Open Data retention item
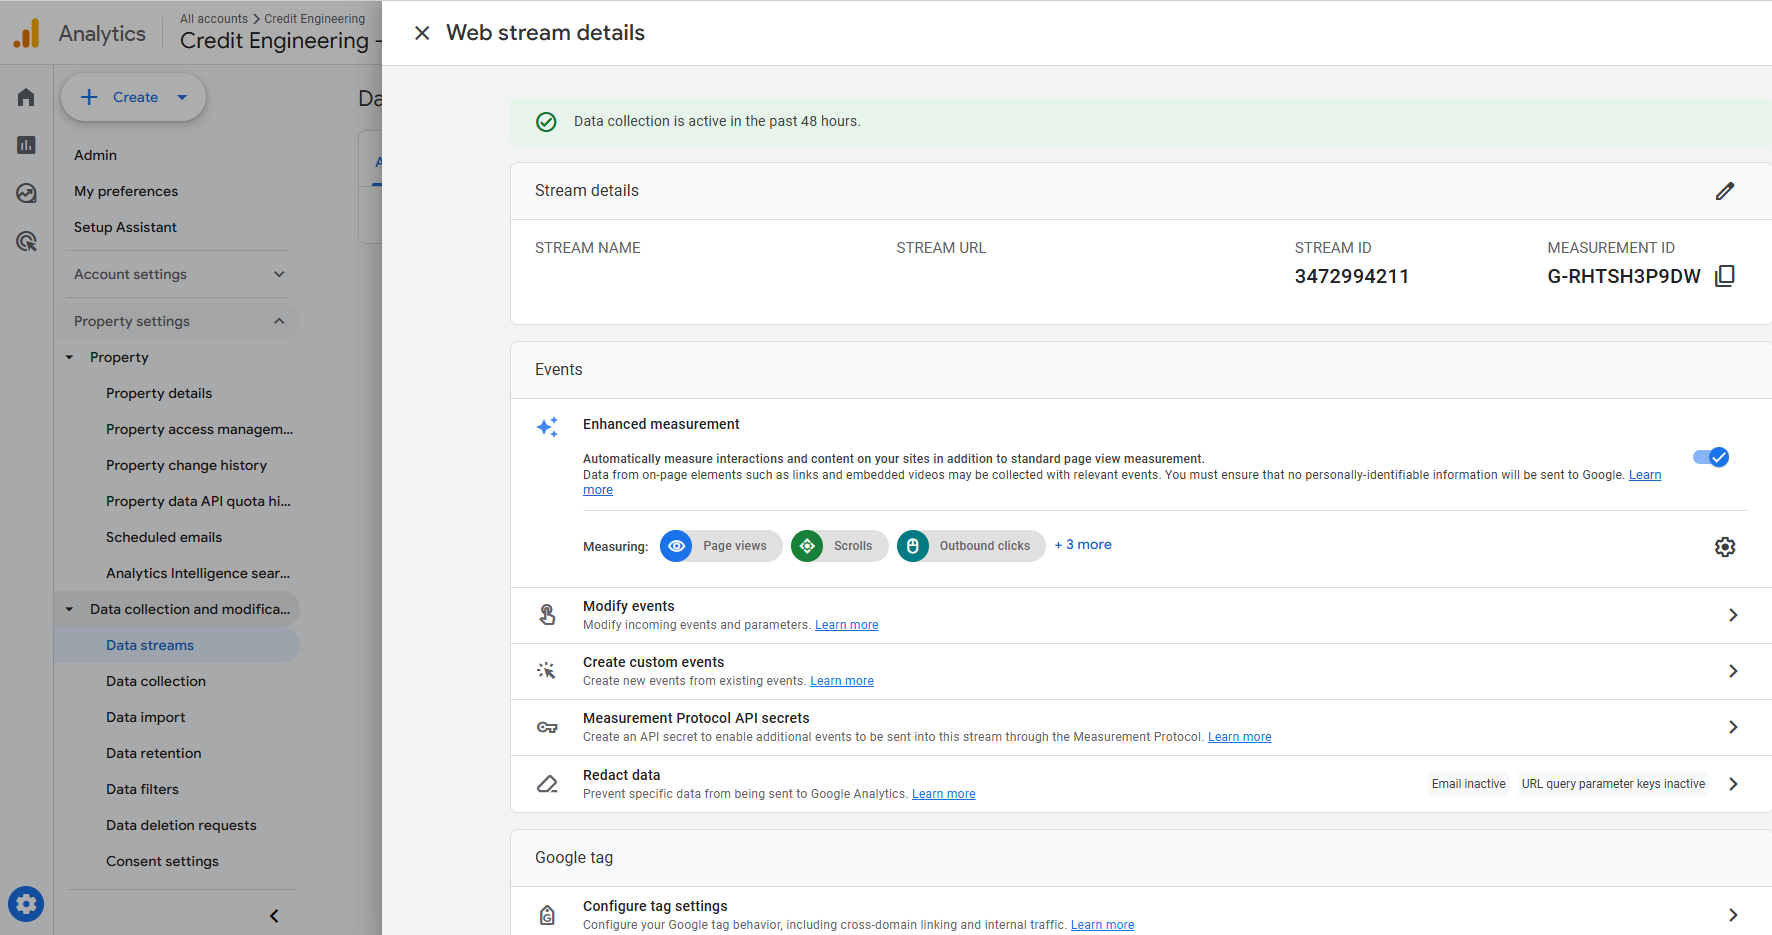 click(x=154, y=753)
